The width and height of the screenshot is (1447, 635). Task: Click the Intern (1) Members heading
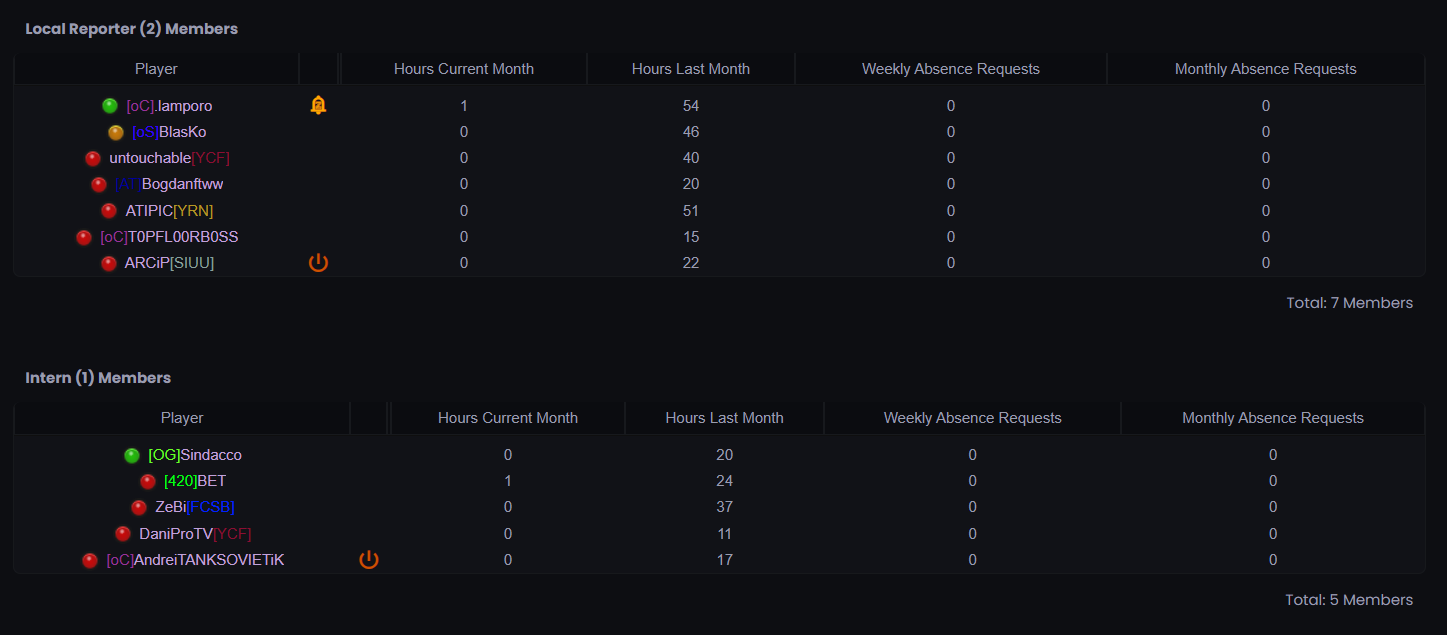point(98,378)
